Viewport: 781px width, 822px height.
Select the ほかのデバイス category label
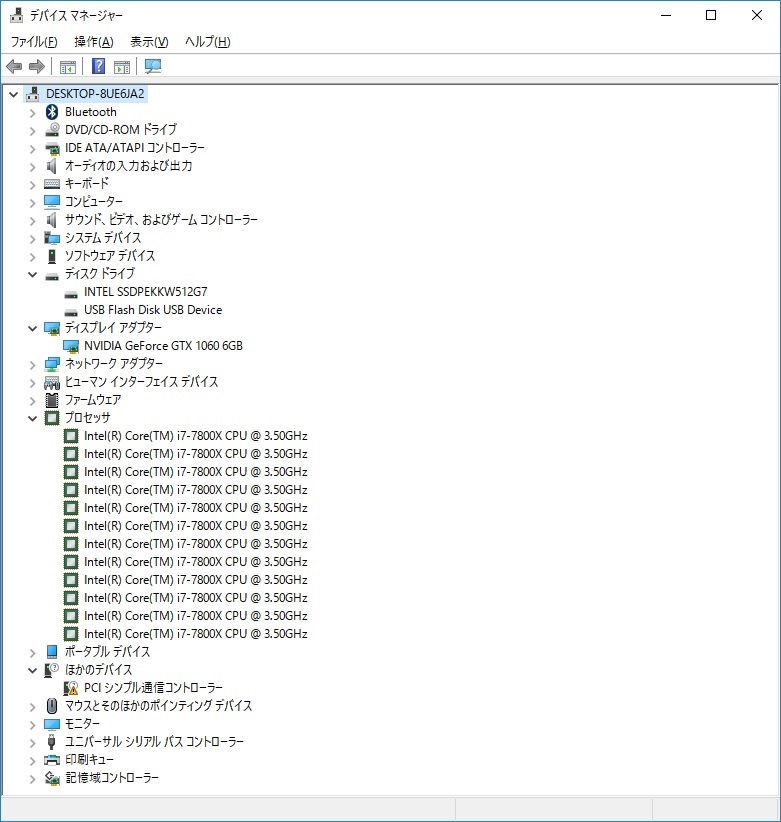click(98, 669)
